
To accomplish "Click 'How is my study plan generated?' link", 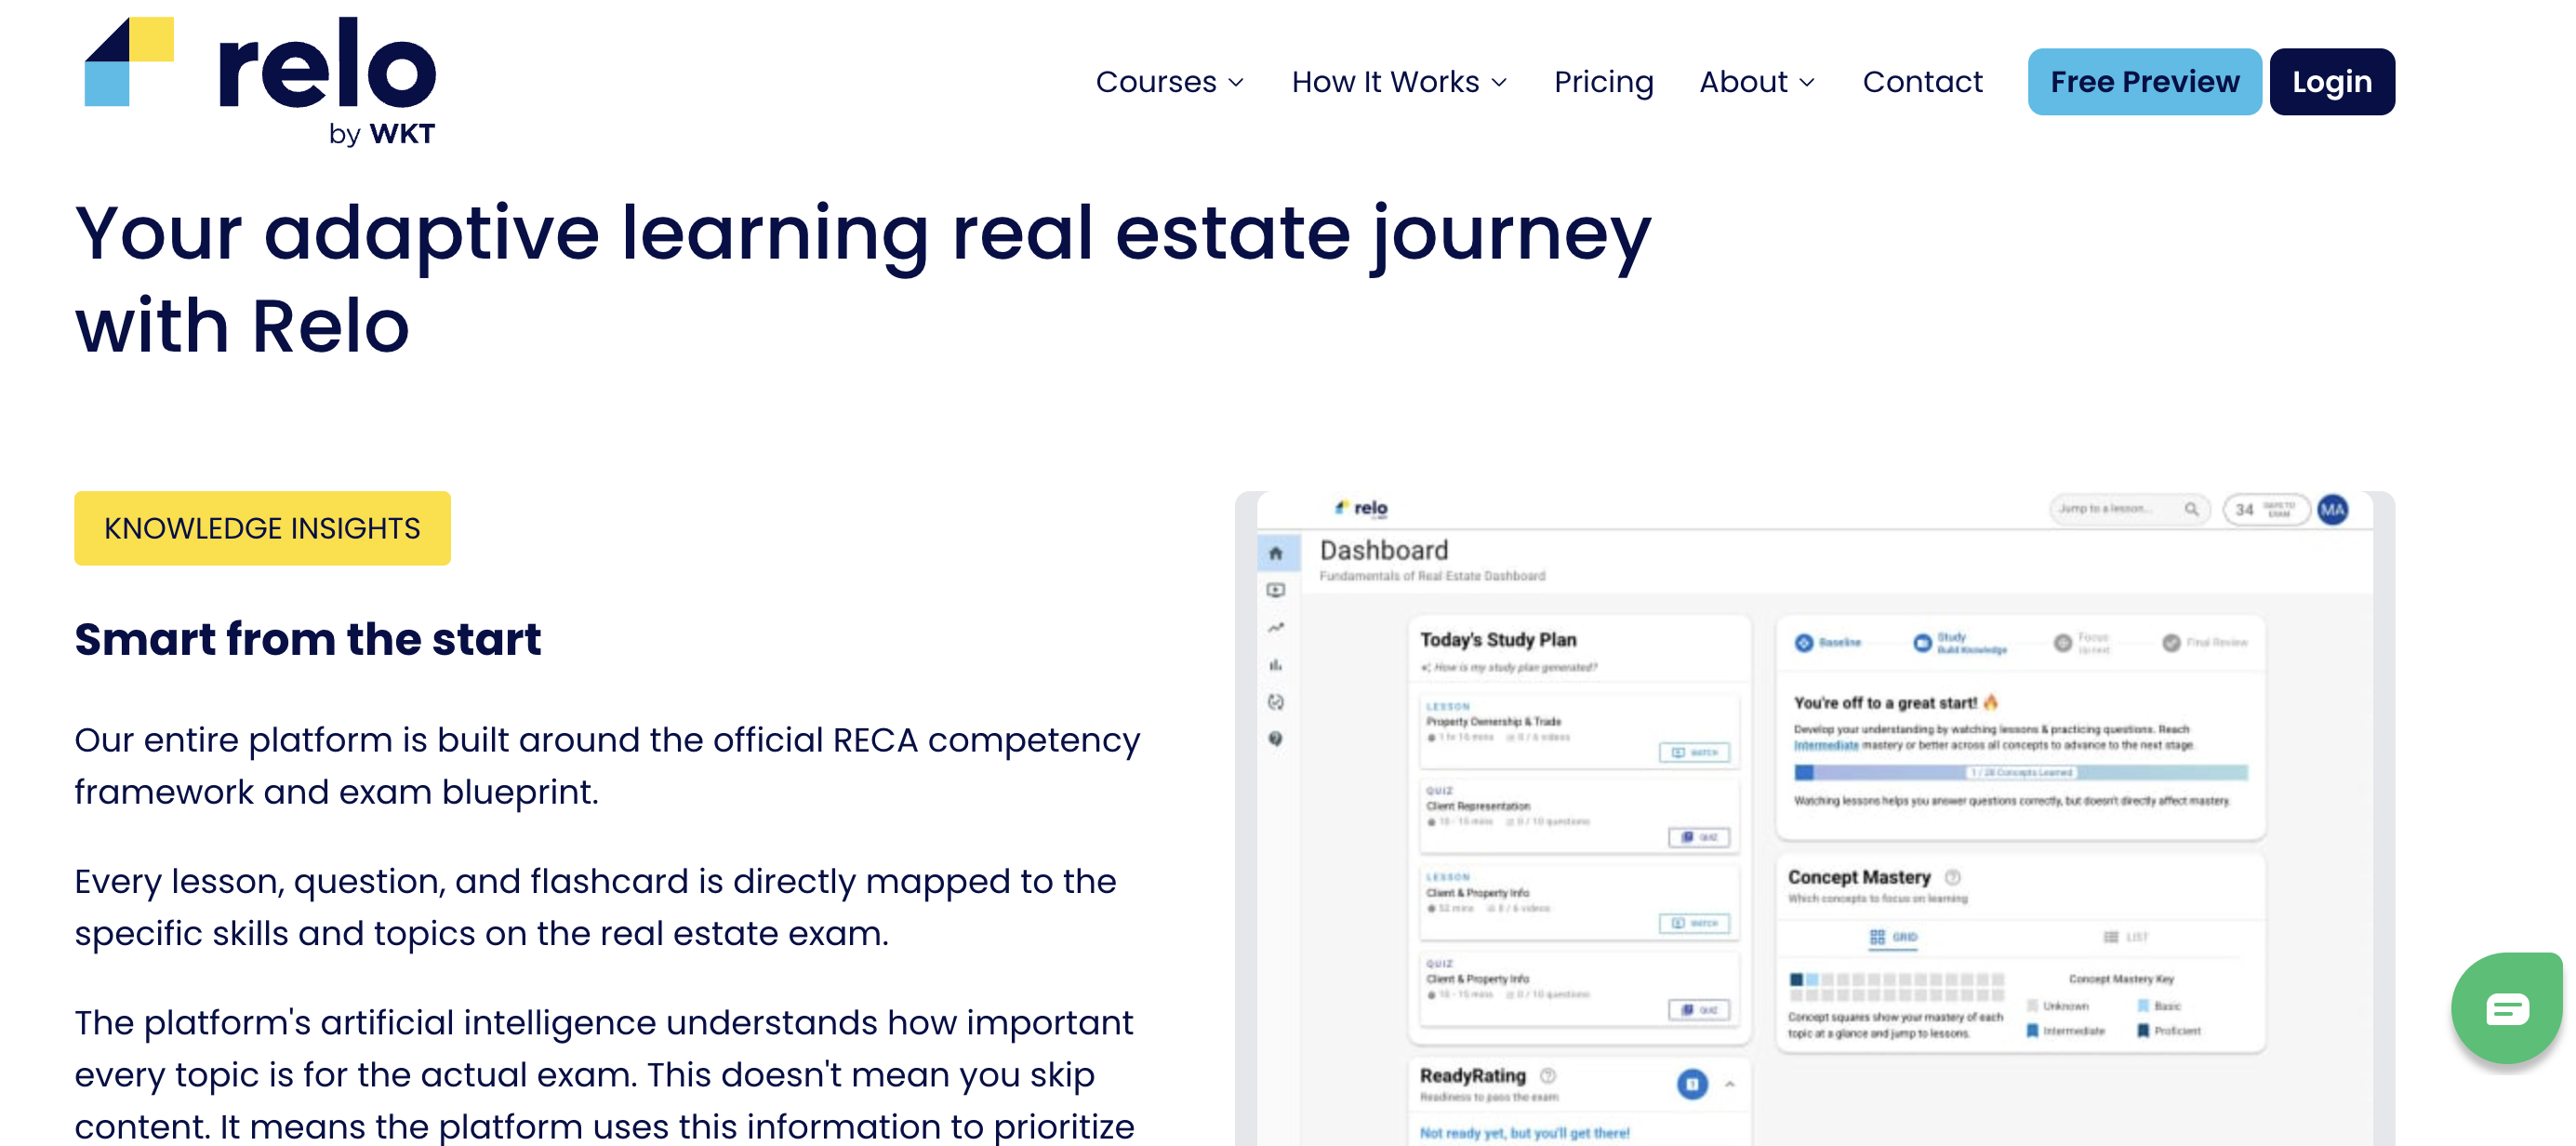I will click(1510, 667).
